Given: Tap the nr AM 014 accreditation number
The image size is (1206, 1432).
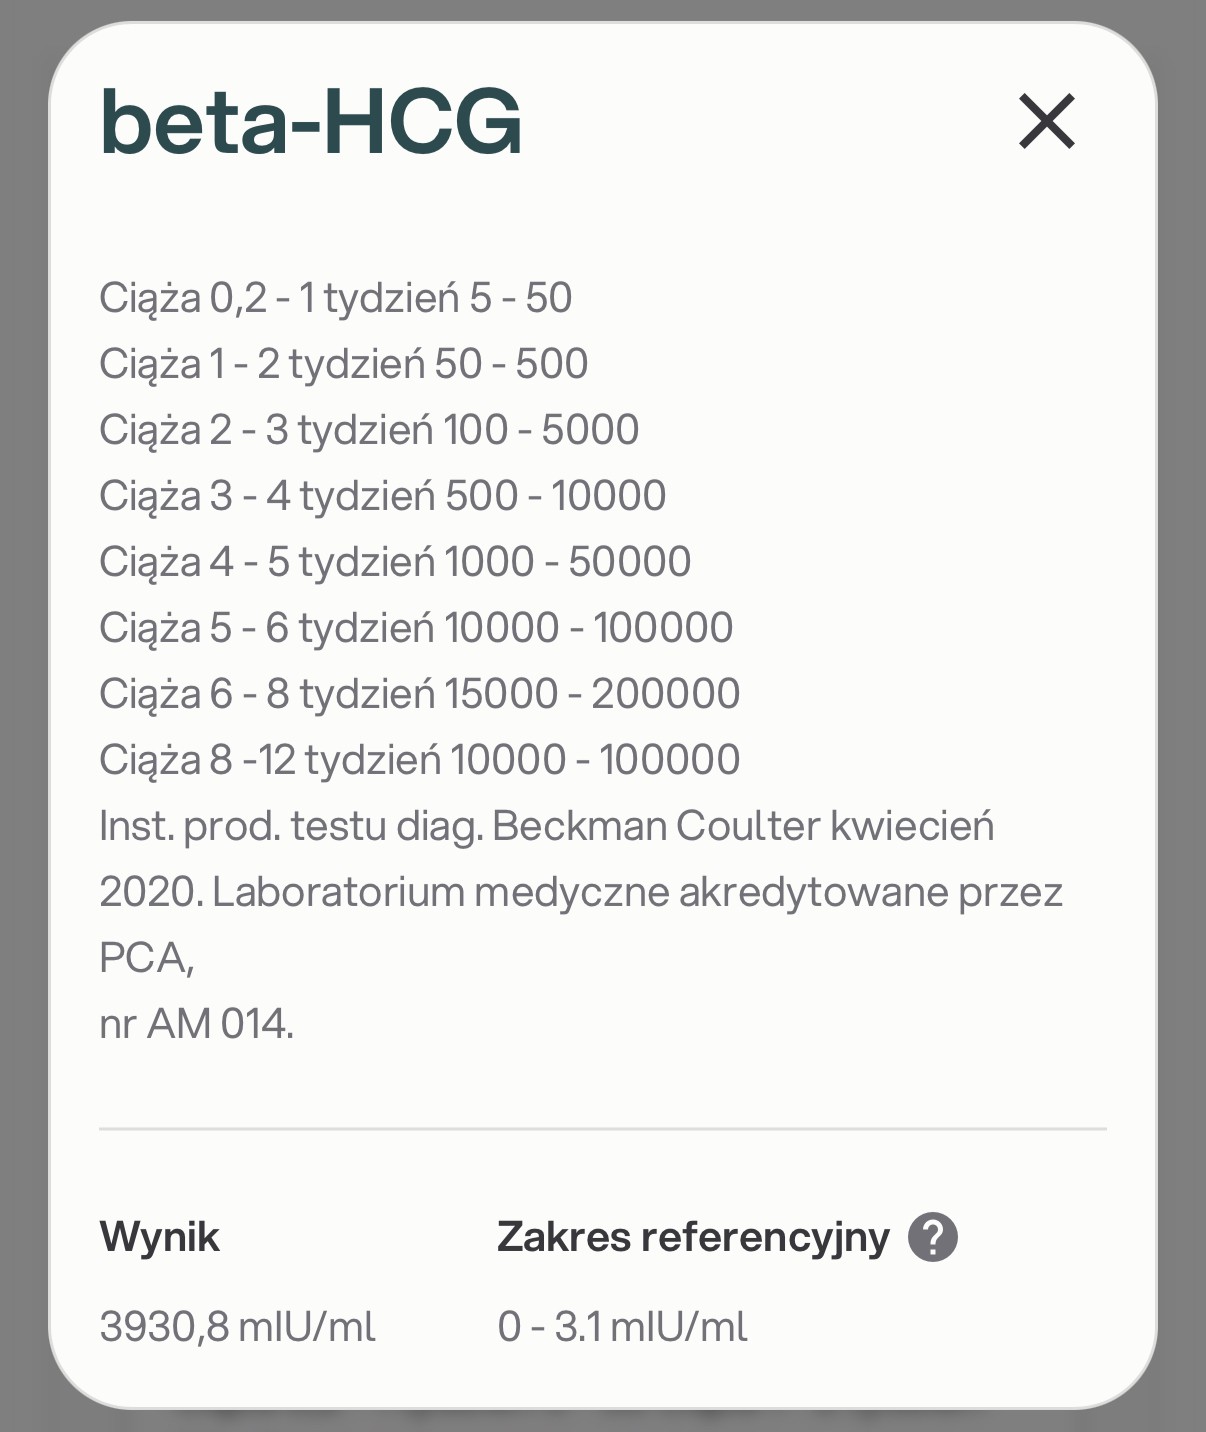Looking at the screenshot, I should 196,1024.
